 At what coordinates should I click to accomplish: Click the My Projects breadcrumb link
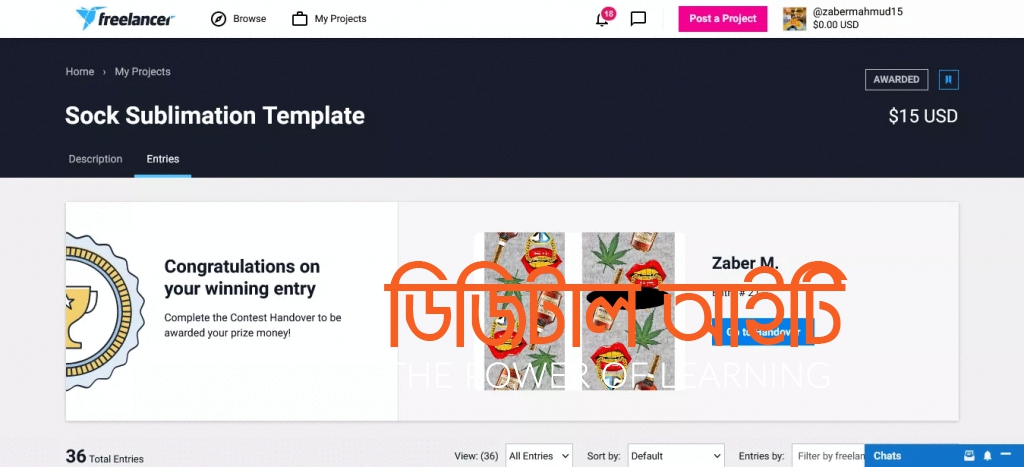pyautogui.click(x=142, y=72)
